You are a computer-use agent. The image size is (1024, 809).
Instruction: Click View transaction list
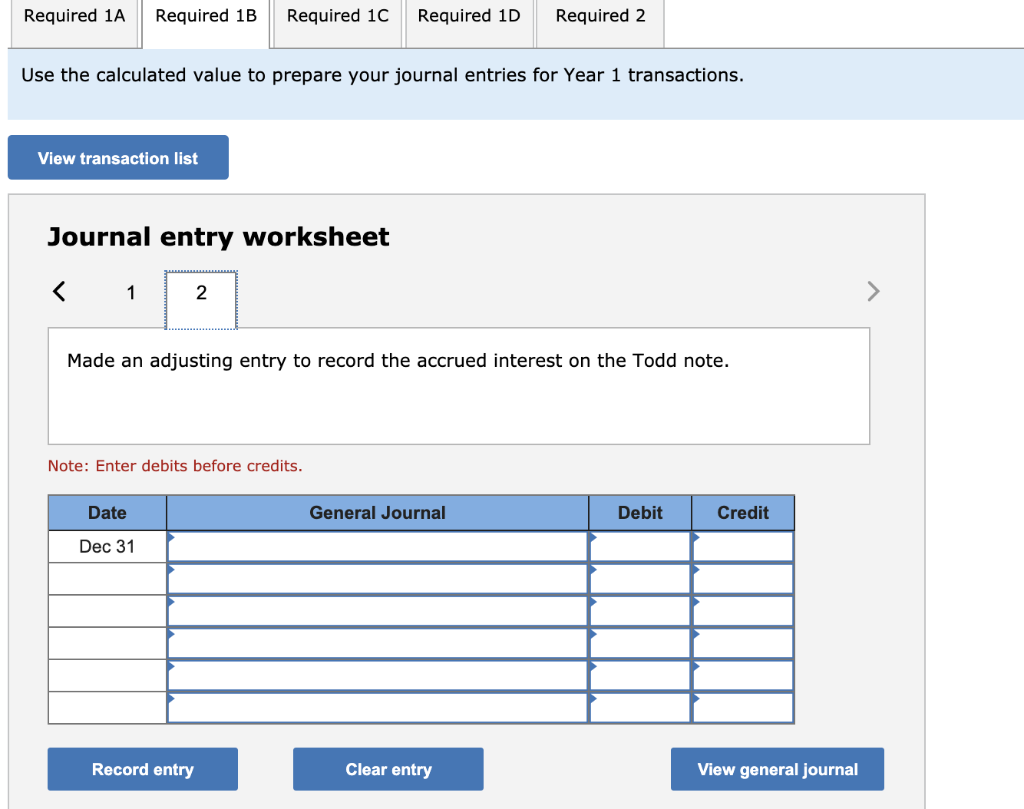pos(118,157)
